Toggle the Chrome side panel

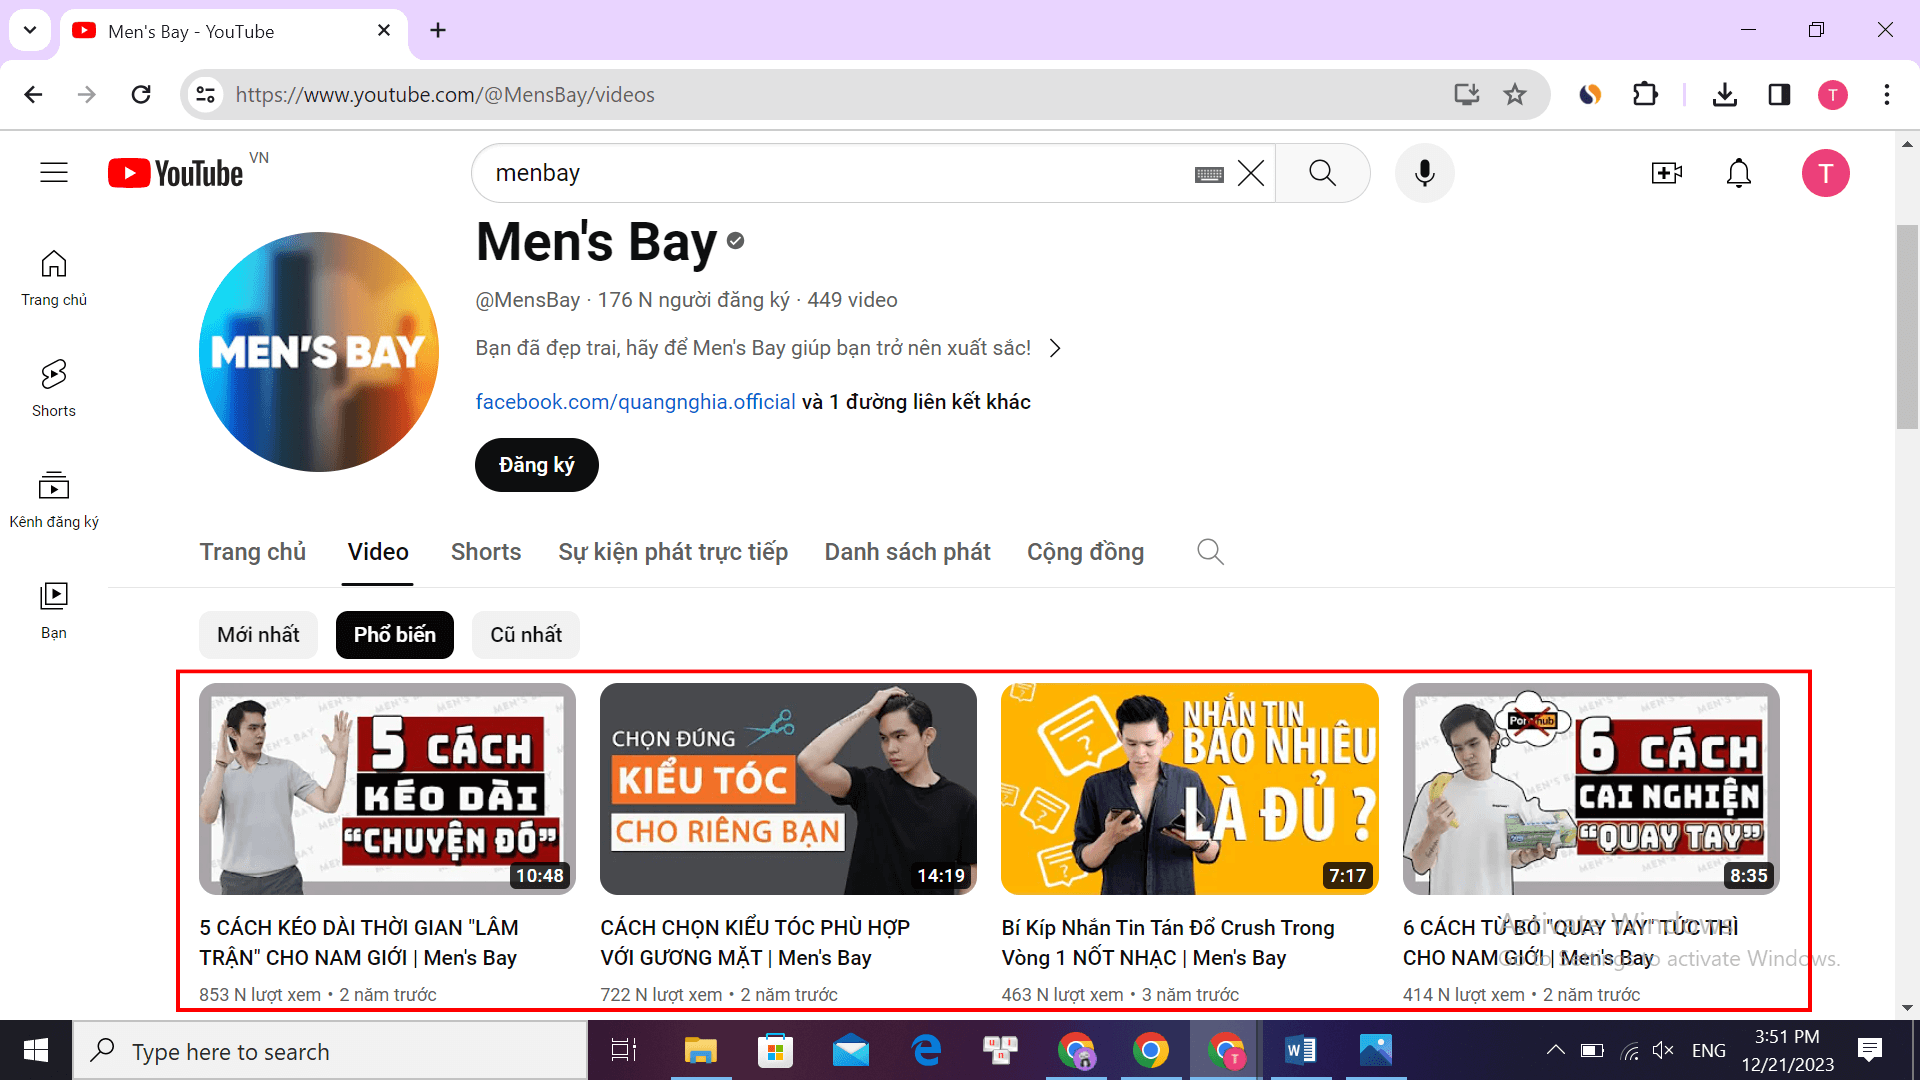point(1779,94)
